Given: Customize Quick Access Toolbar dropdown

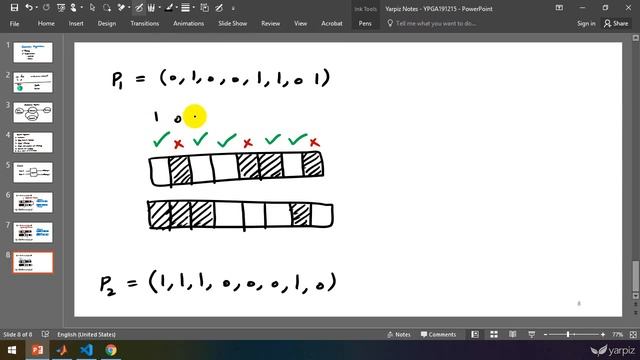Looking at the screenshot, I should click(233, 8).
